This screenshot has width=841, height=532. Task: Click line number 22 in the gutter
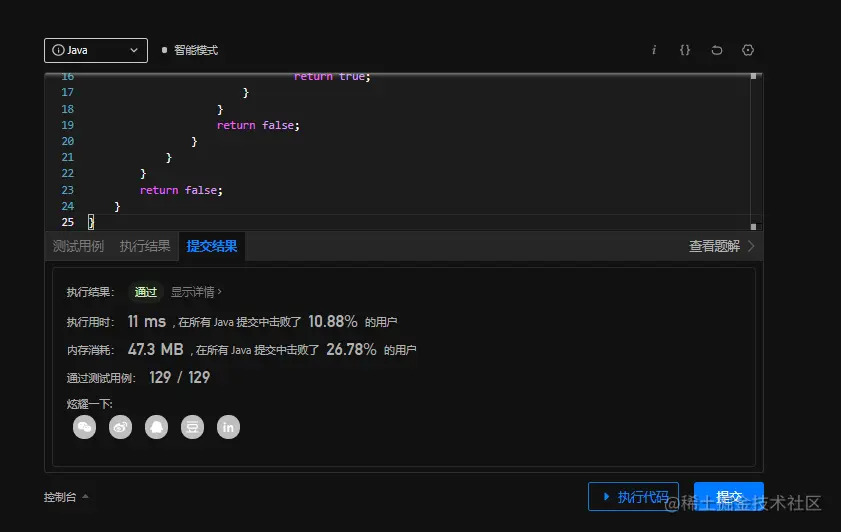(68, 173)
